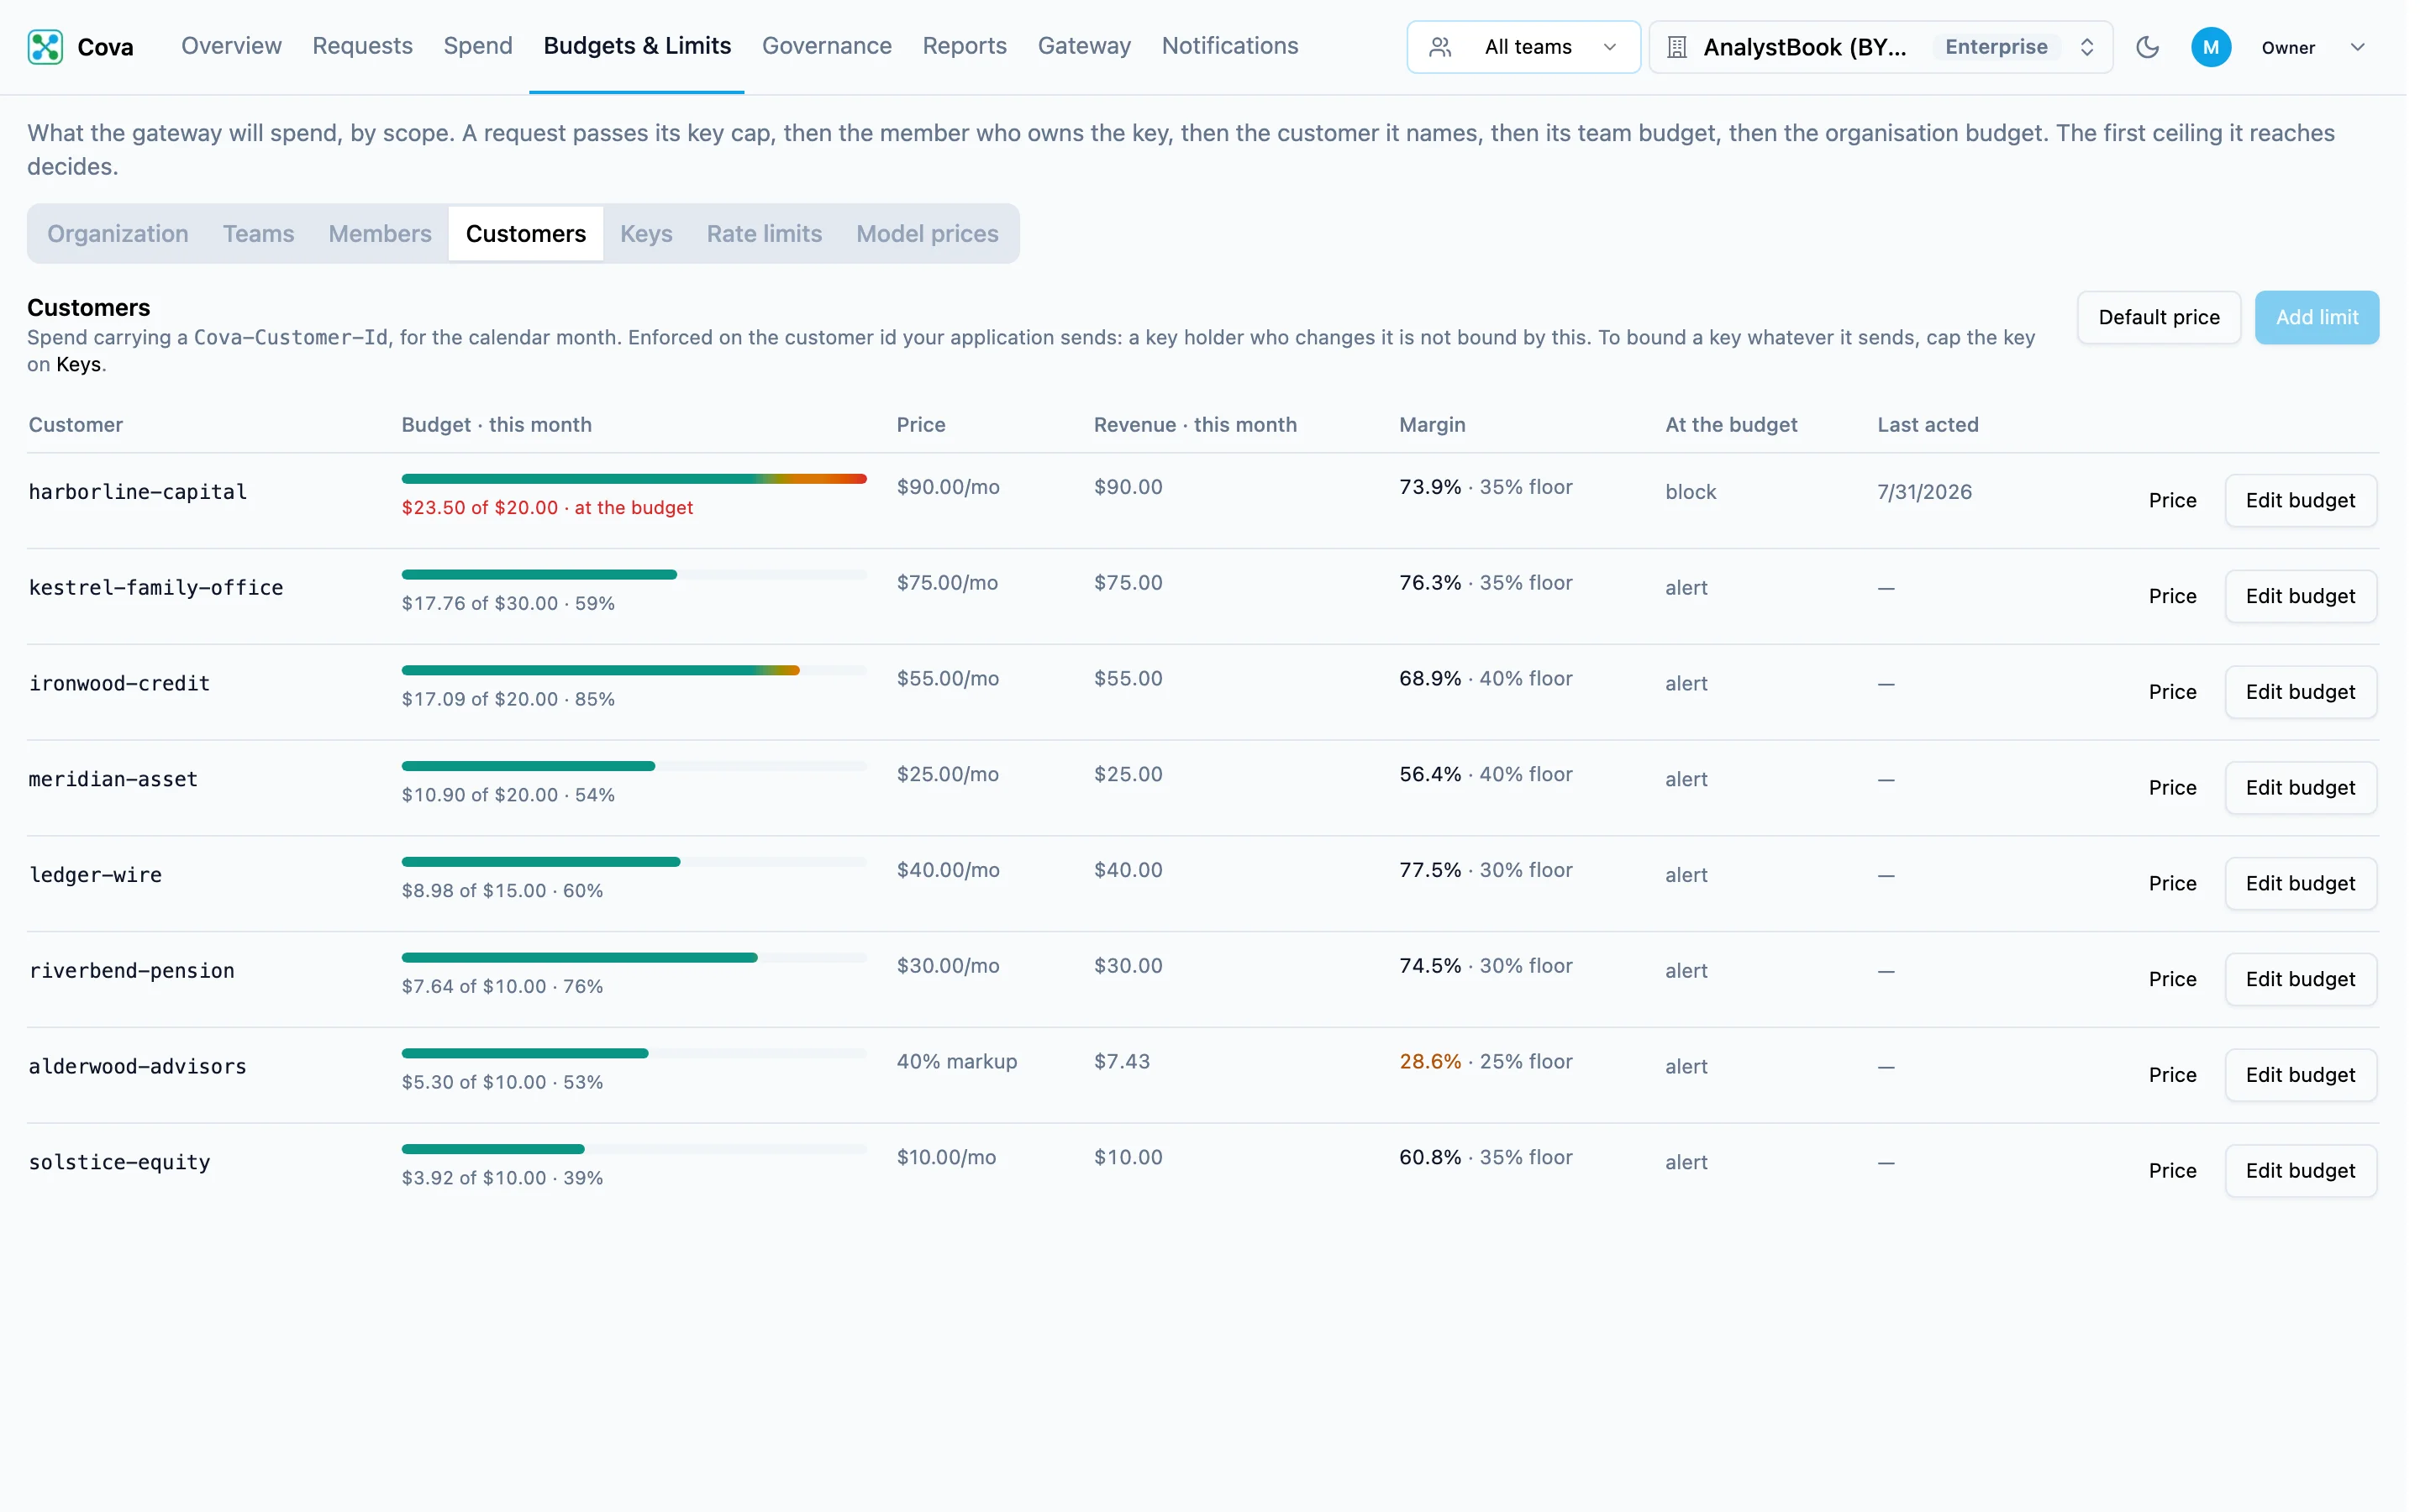Image resolution: width=2420 pixels, height=1512 pixels.
Task: Open the AnalystBook organization switcher
Action: 1880,47
